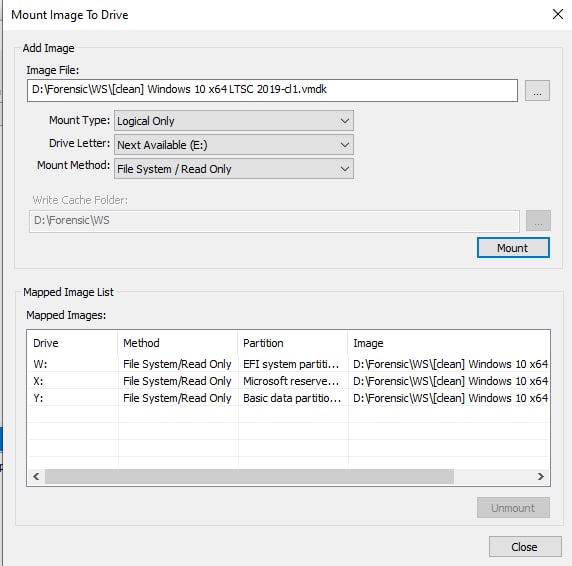Screen dimensions: 572x566
Task: Click image path cell in X: row
Action: coord(449,381)
